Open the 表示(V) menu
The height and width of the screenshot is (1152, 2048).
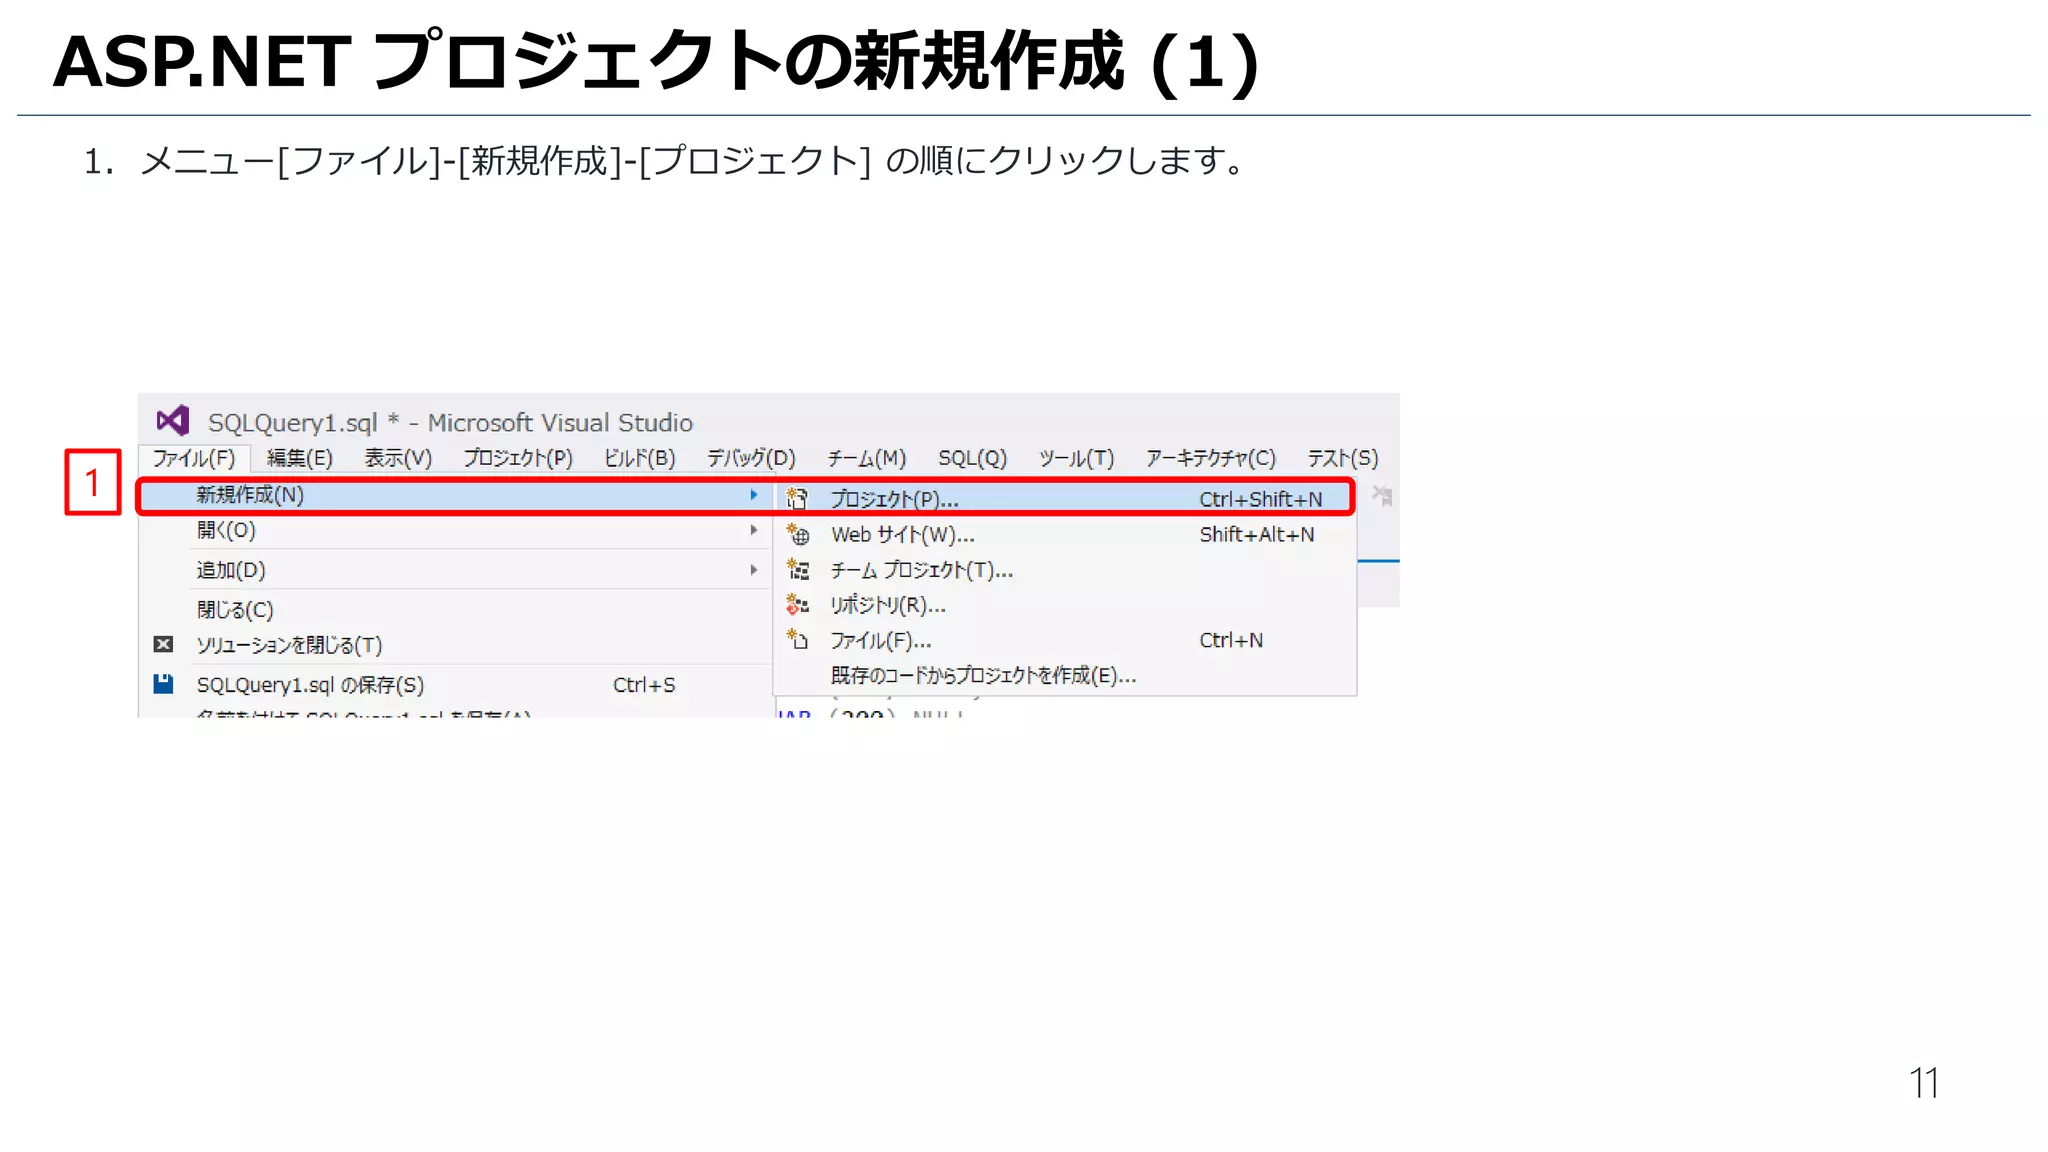coord(398,458)
